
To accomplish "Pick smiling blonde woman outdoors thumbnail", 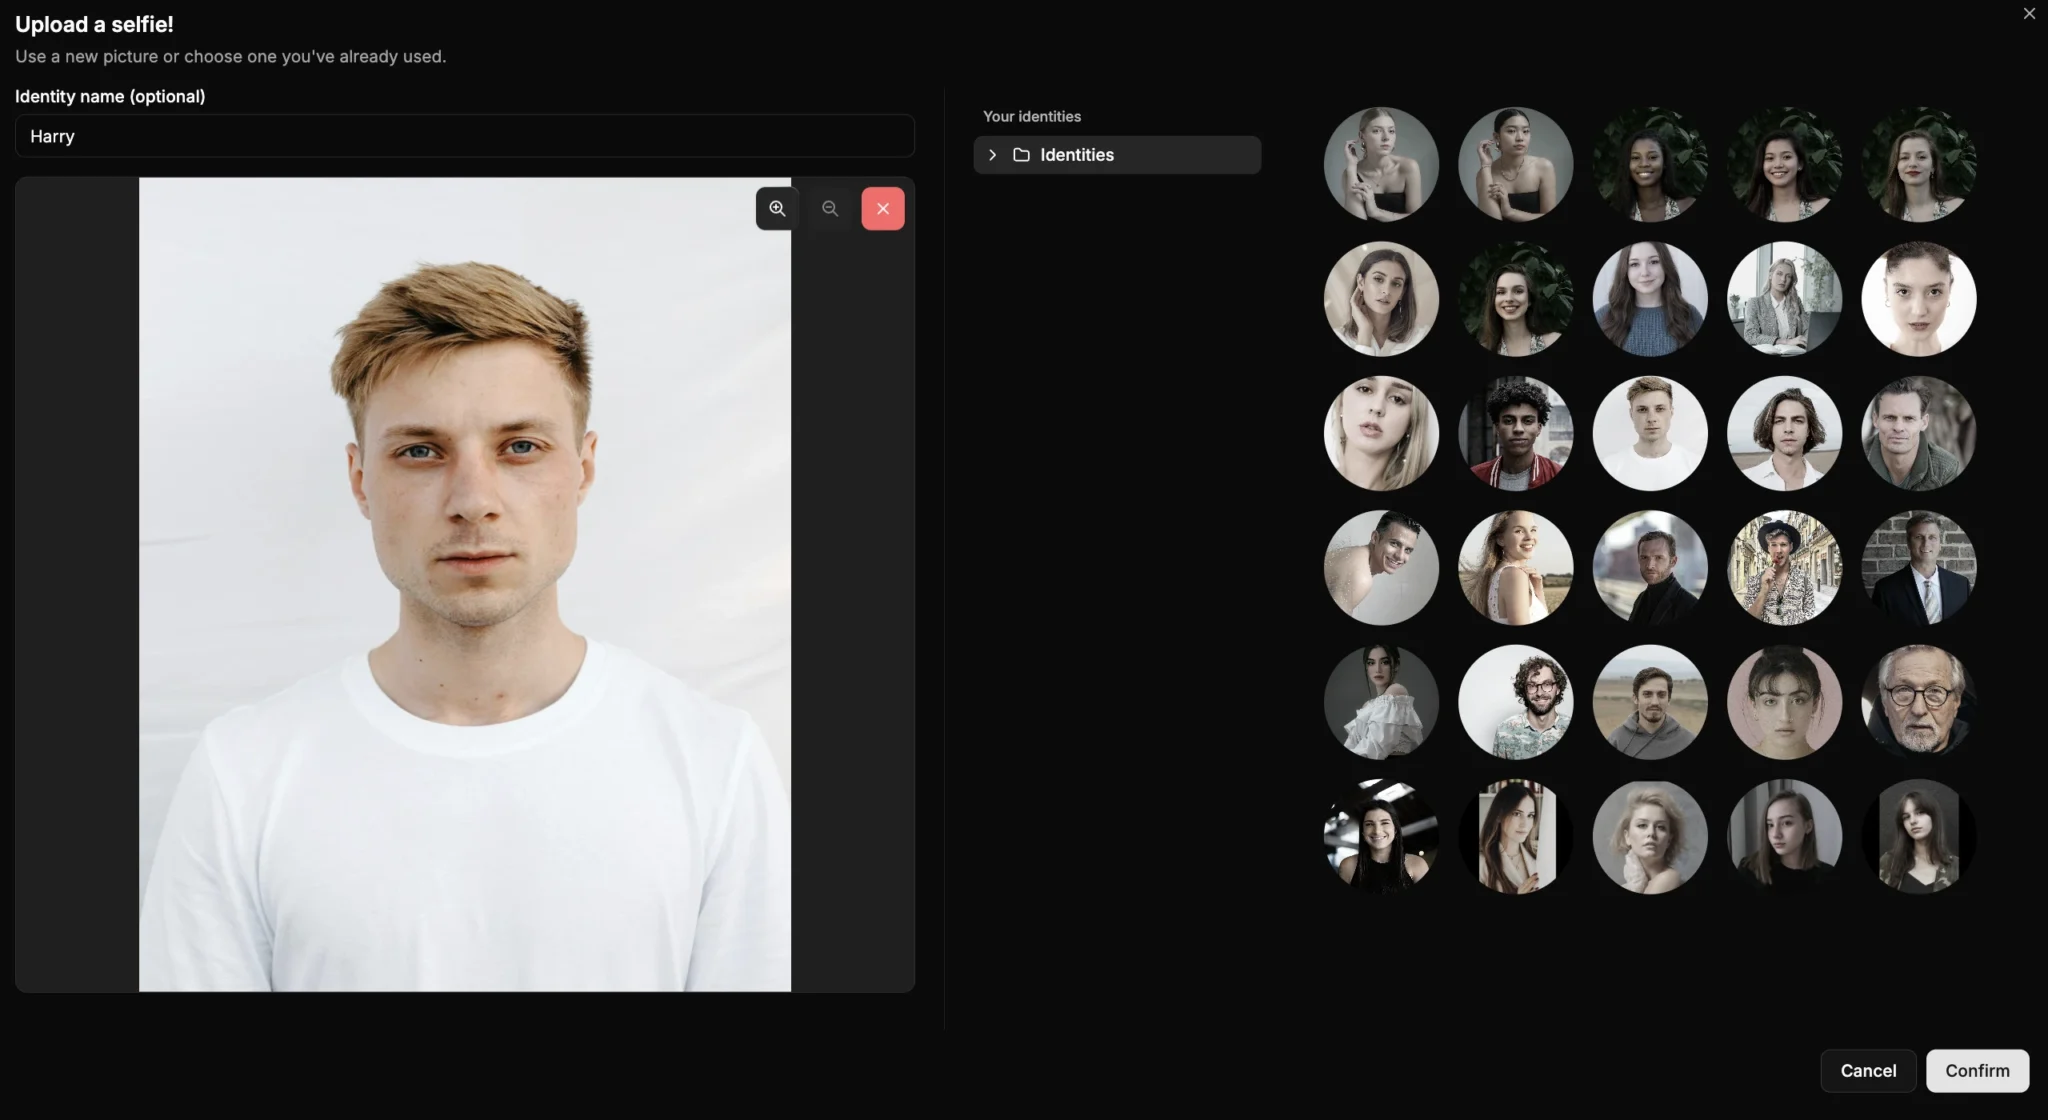I will coord(1515,568).
